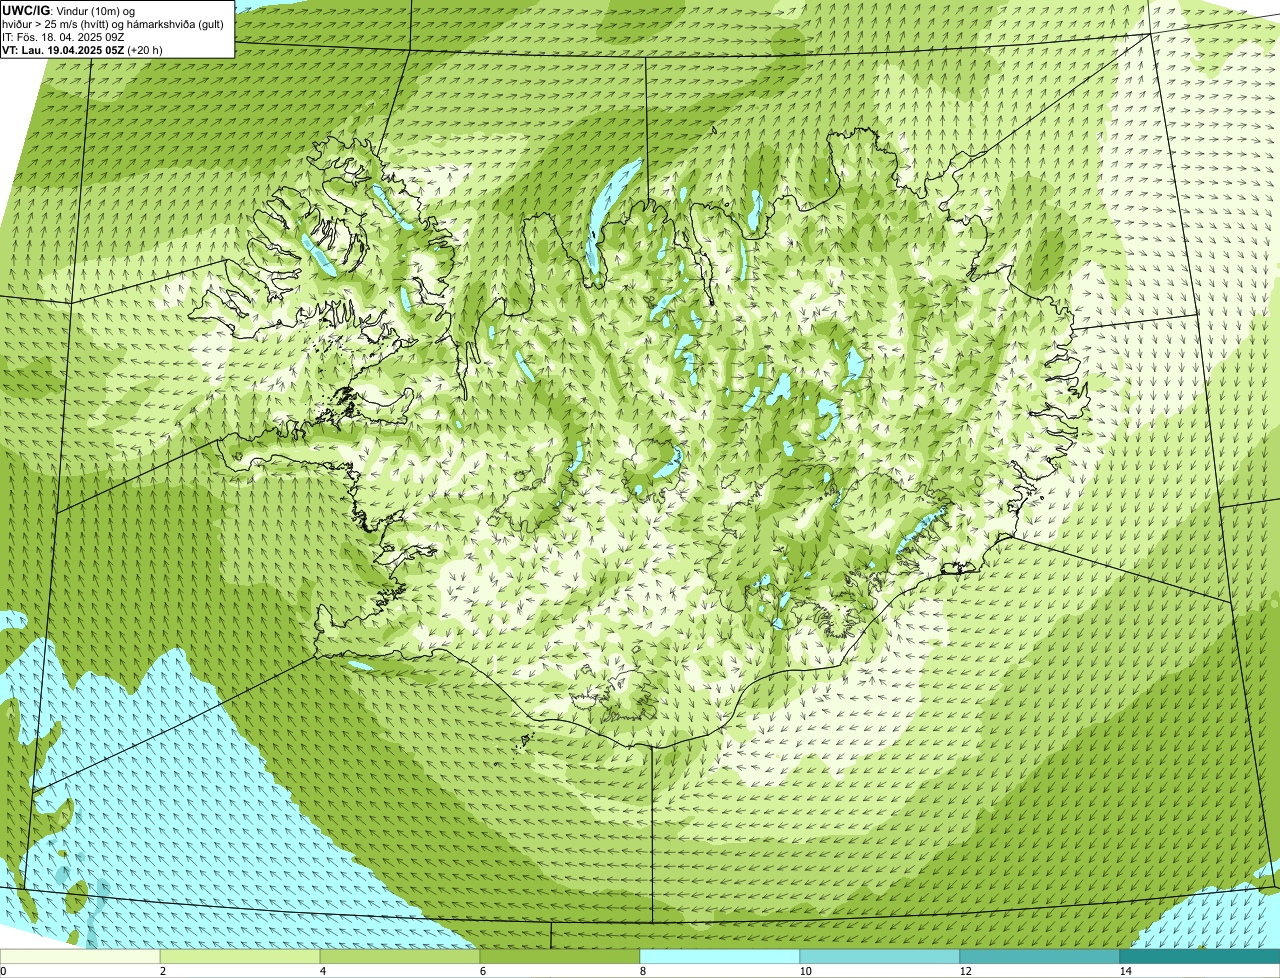Choose the darkest teal swatch above 14

[x=1200, y=956]
